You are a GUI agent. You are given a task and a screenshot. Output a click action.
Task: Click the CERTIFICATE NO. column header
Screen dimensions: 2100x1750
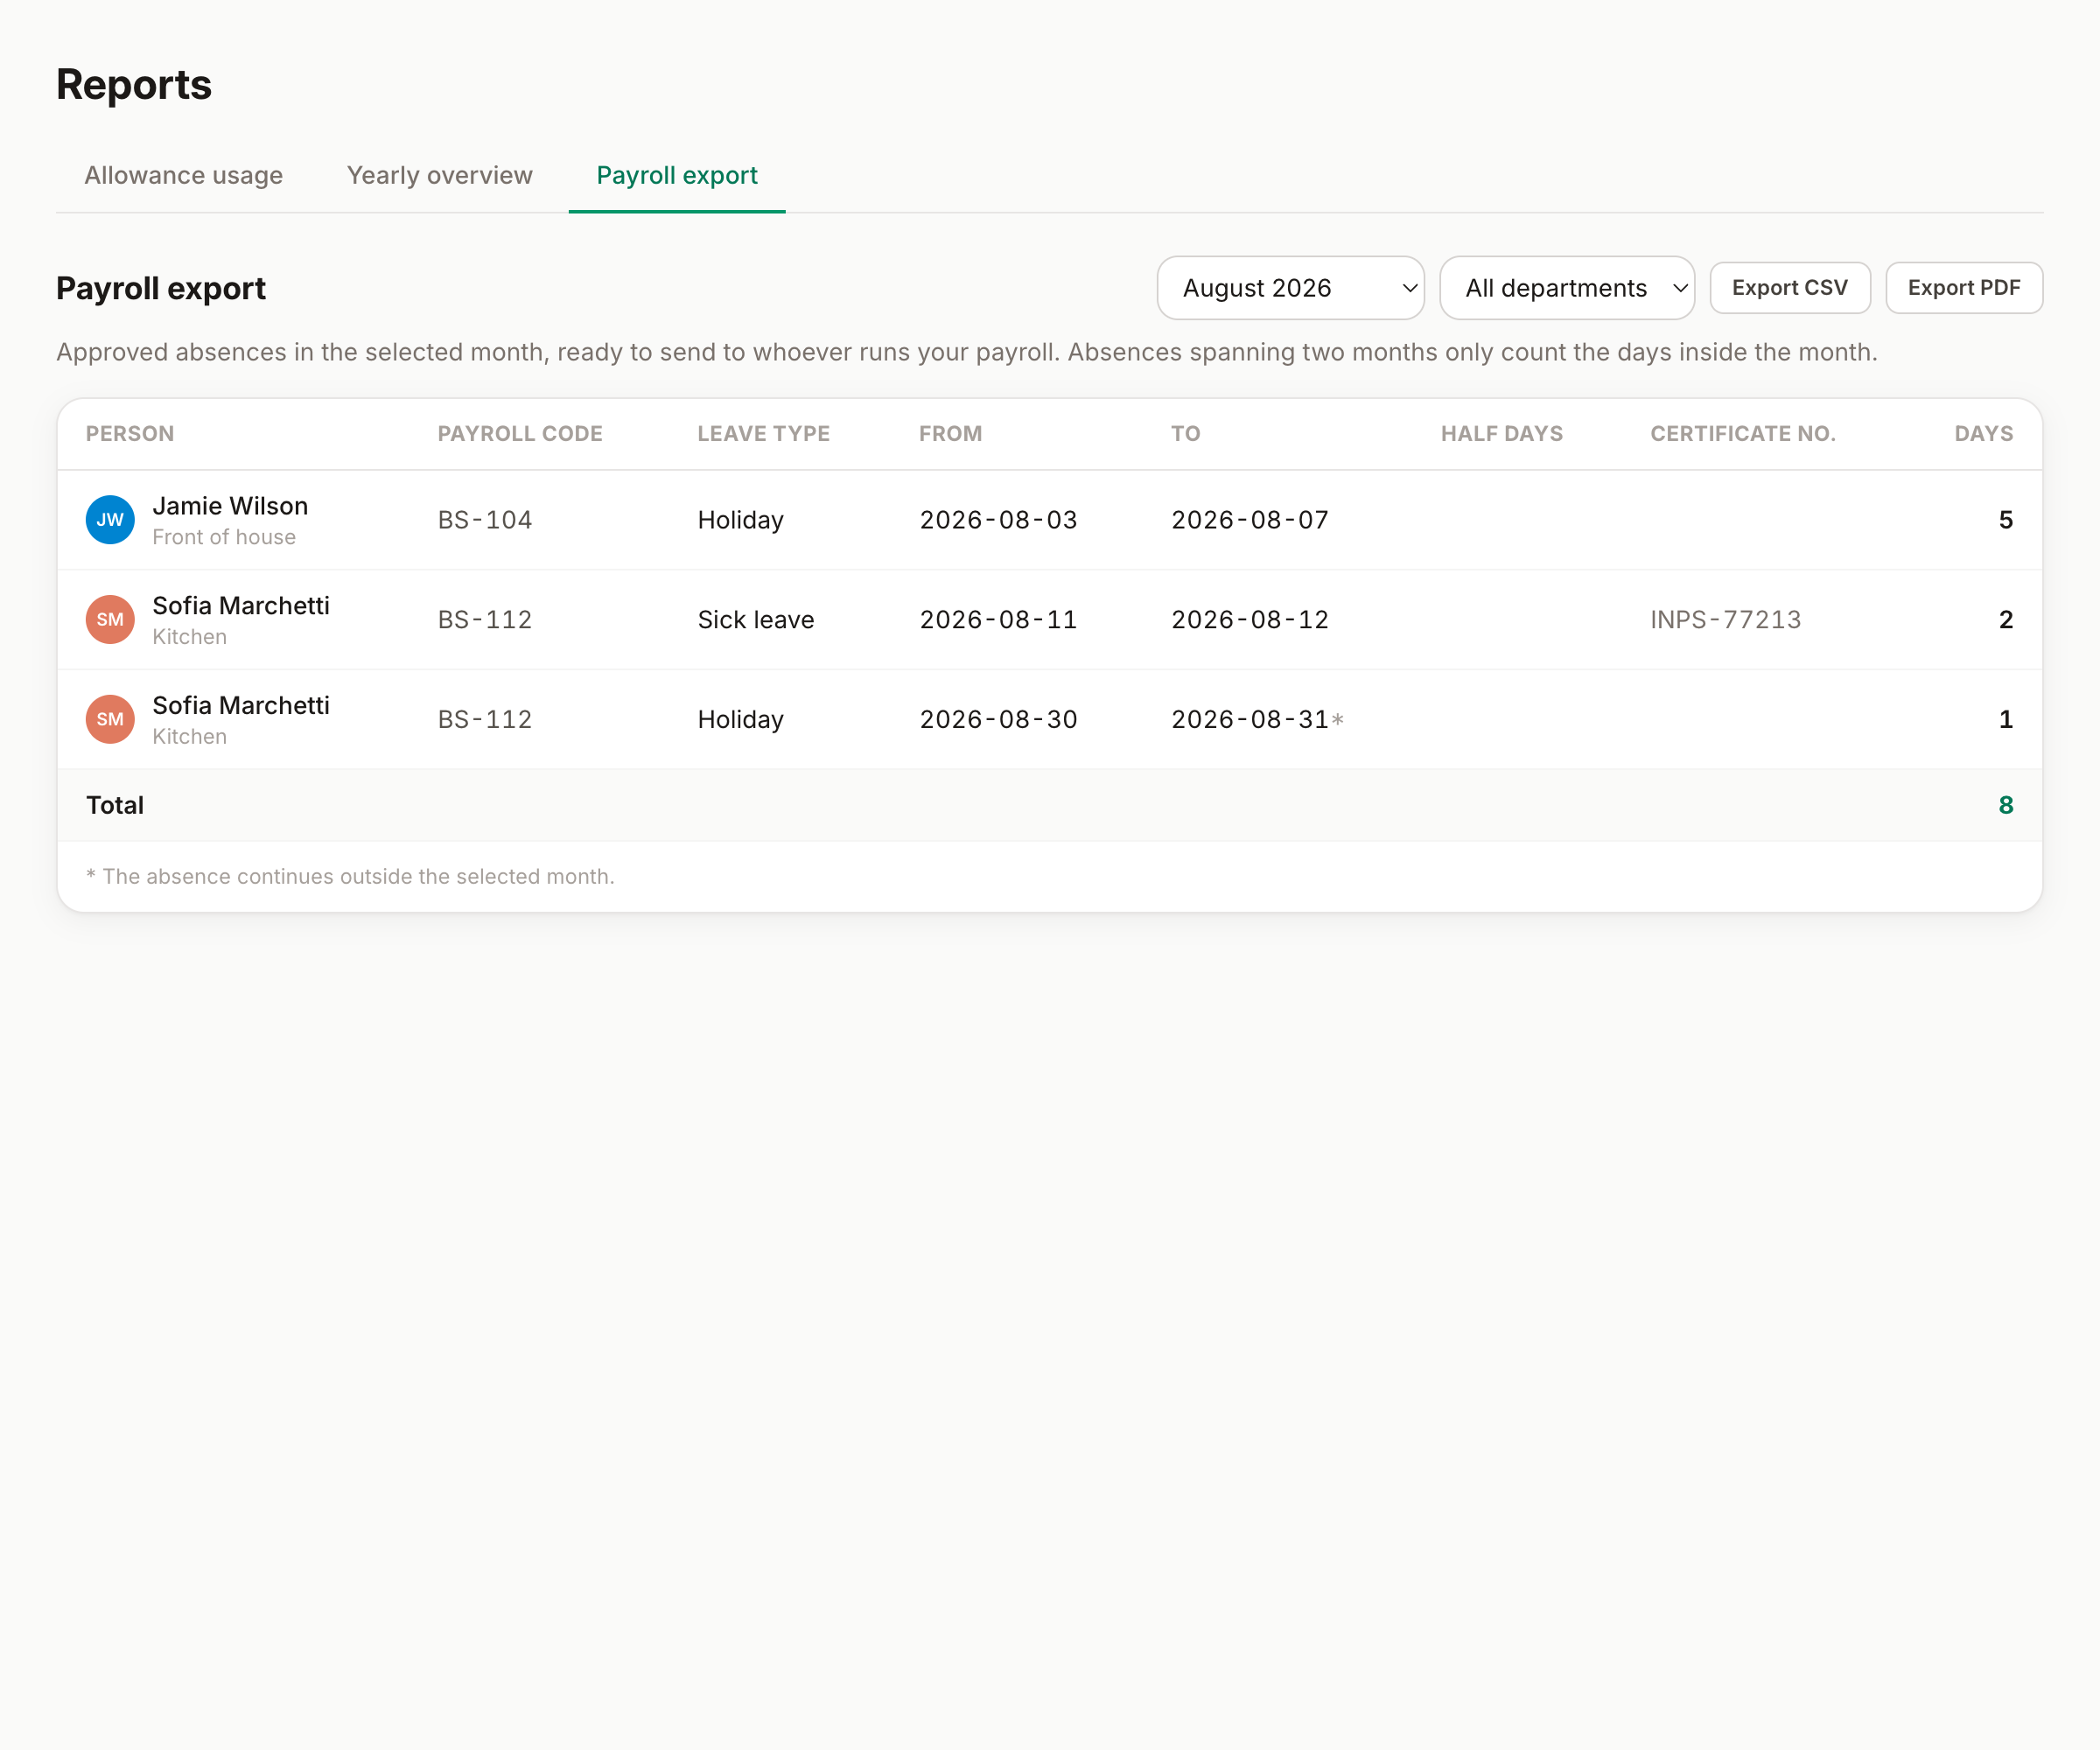(x=1743, y=434)
